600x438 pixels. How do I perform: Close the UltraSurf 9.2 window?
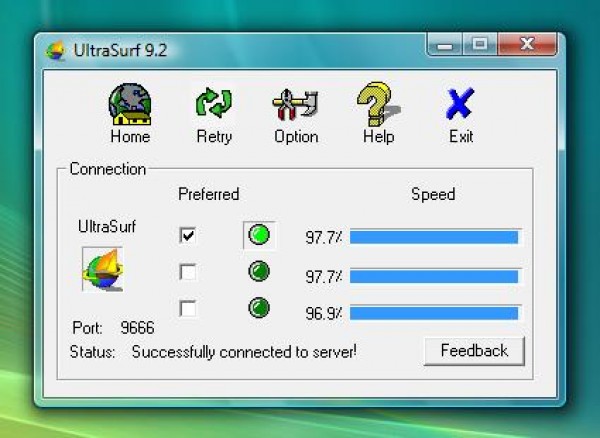527,44
